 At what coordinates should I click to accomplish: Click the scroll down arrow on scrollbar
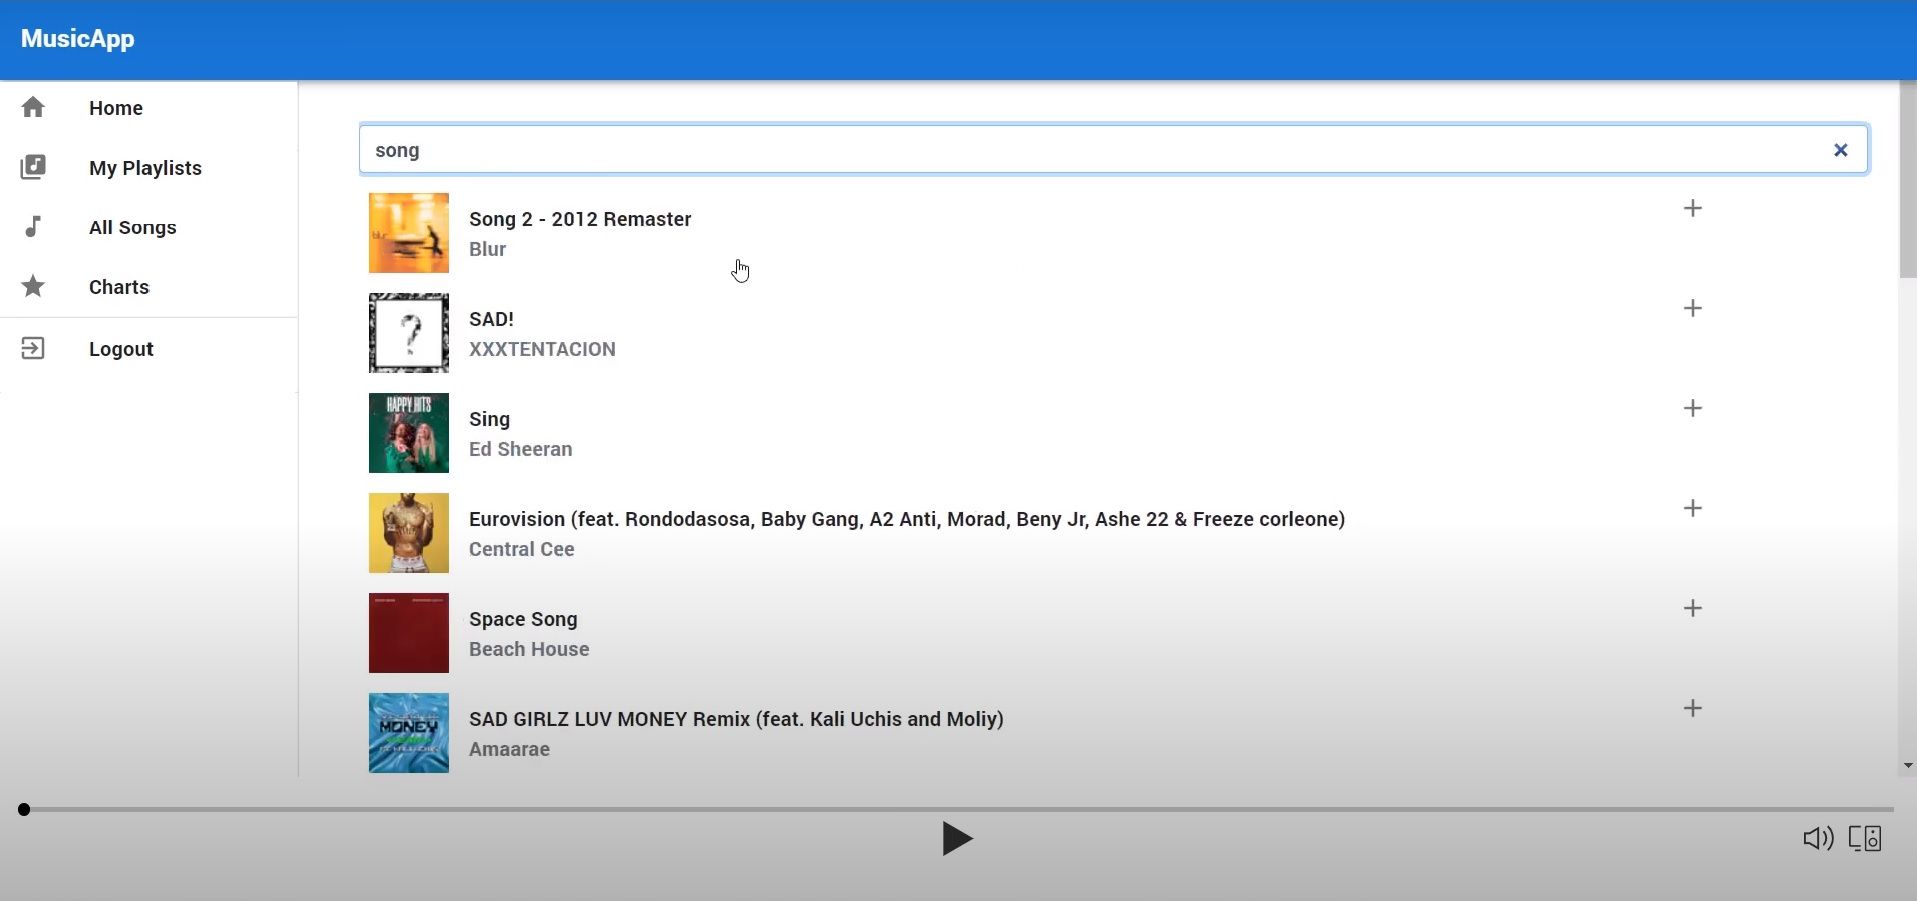pyautogui.click(x=1908, y=766)
